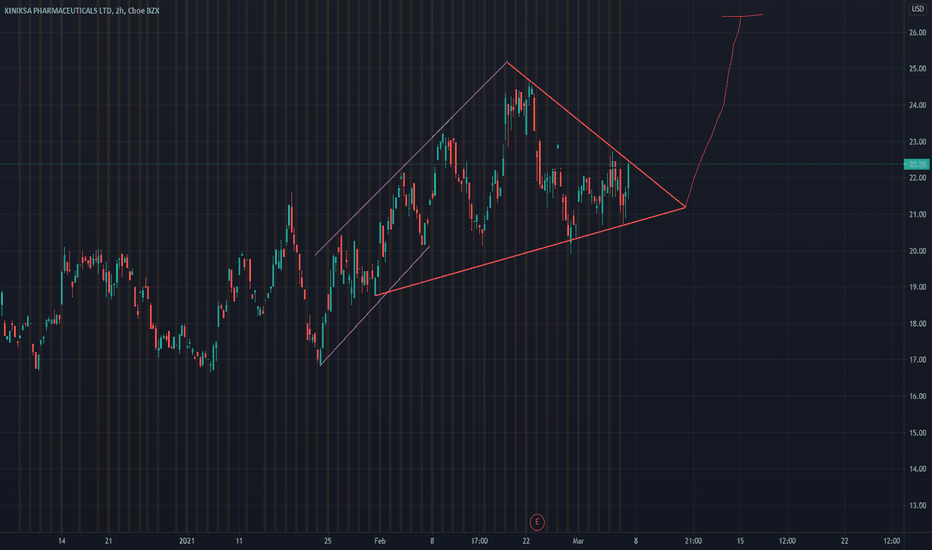Screen dimensions: 932x550
Task: Click the 11 date label on time axis
Action: (x=239, y=541)
